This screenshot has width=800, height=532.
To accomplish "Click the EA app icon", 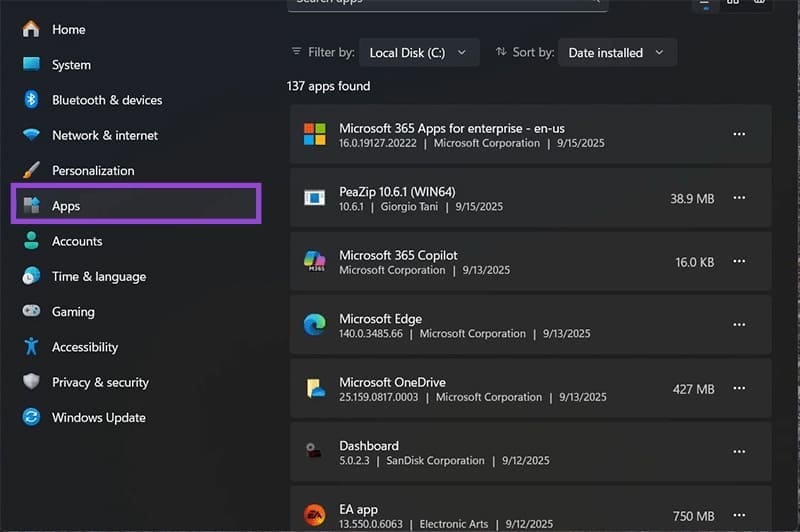I will click(x=315, y=515).
